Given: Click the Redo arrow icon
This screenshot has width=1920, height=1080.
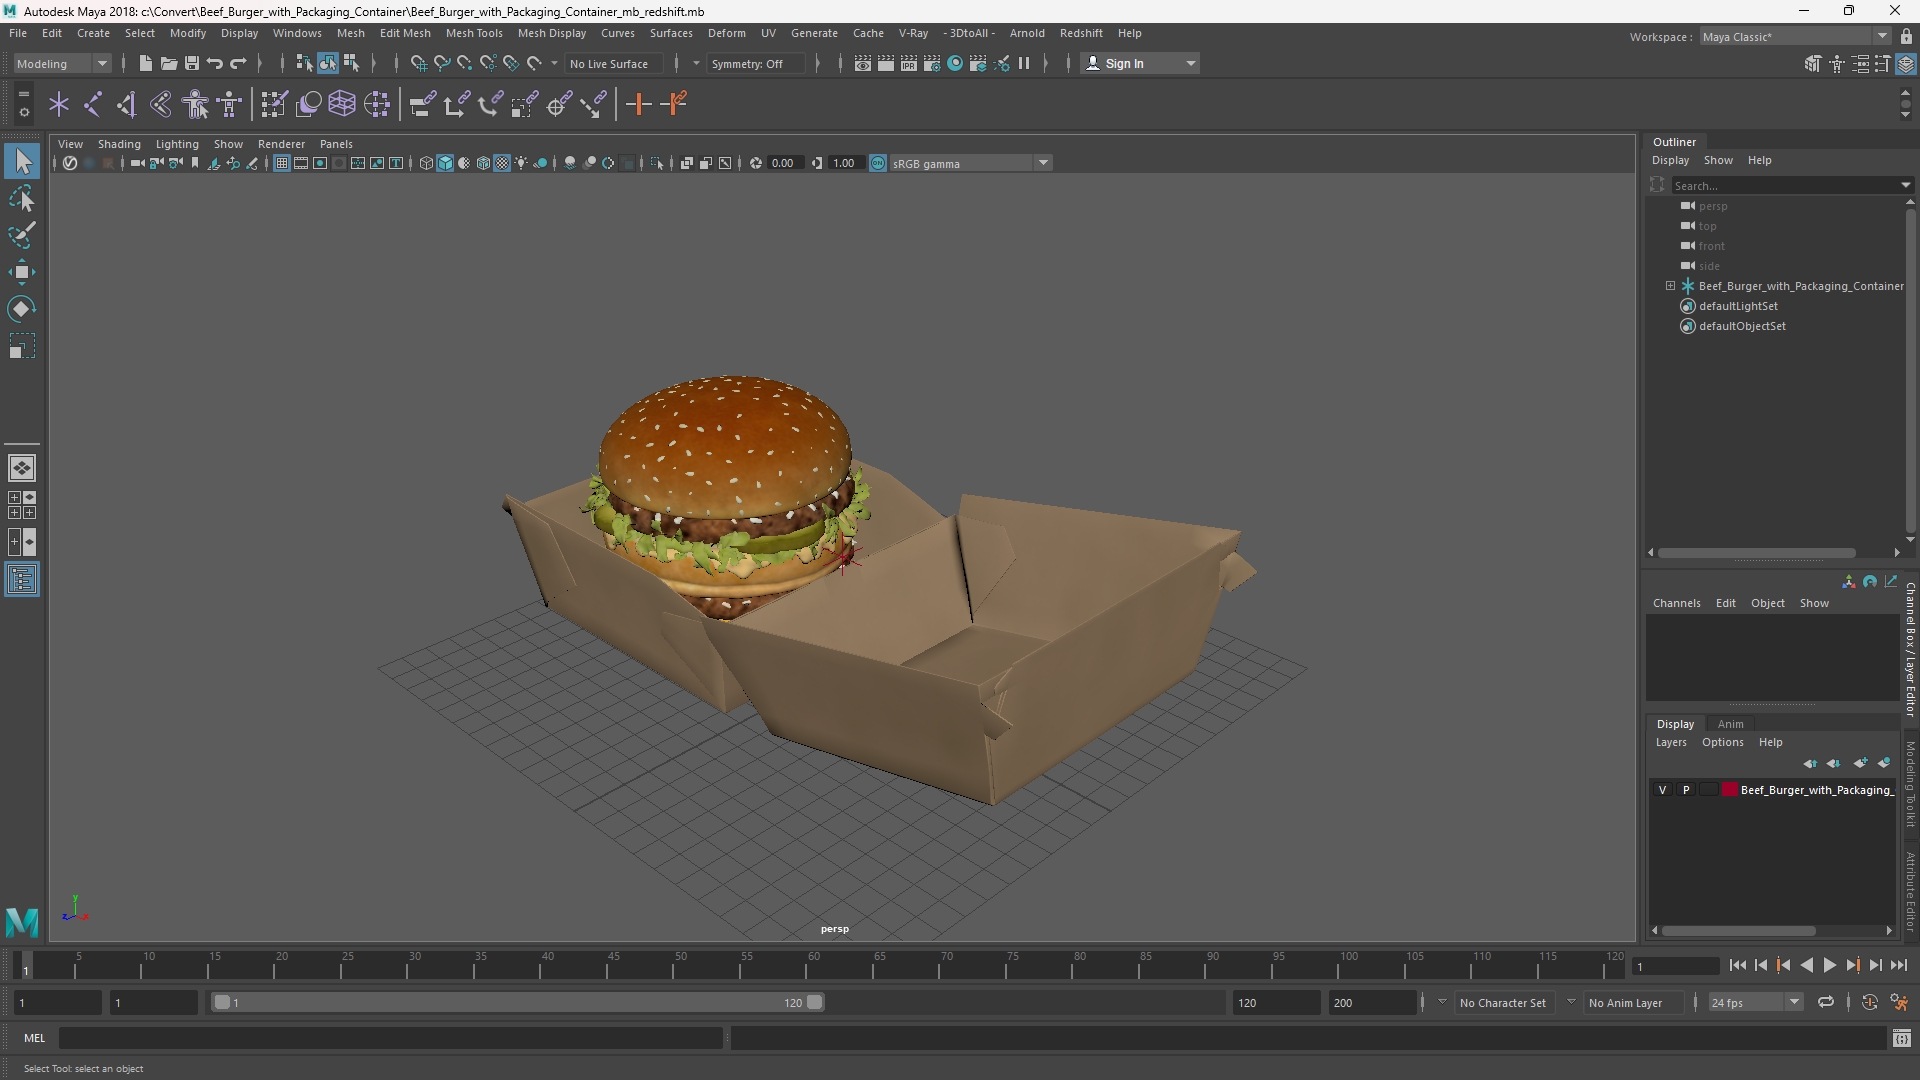Looking at the screenshot, I should (x=238, y=63).
